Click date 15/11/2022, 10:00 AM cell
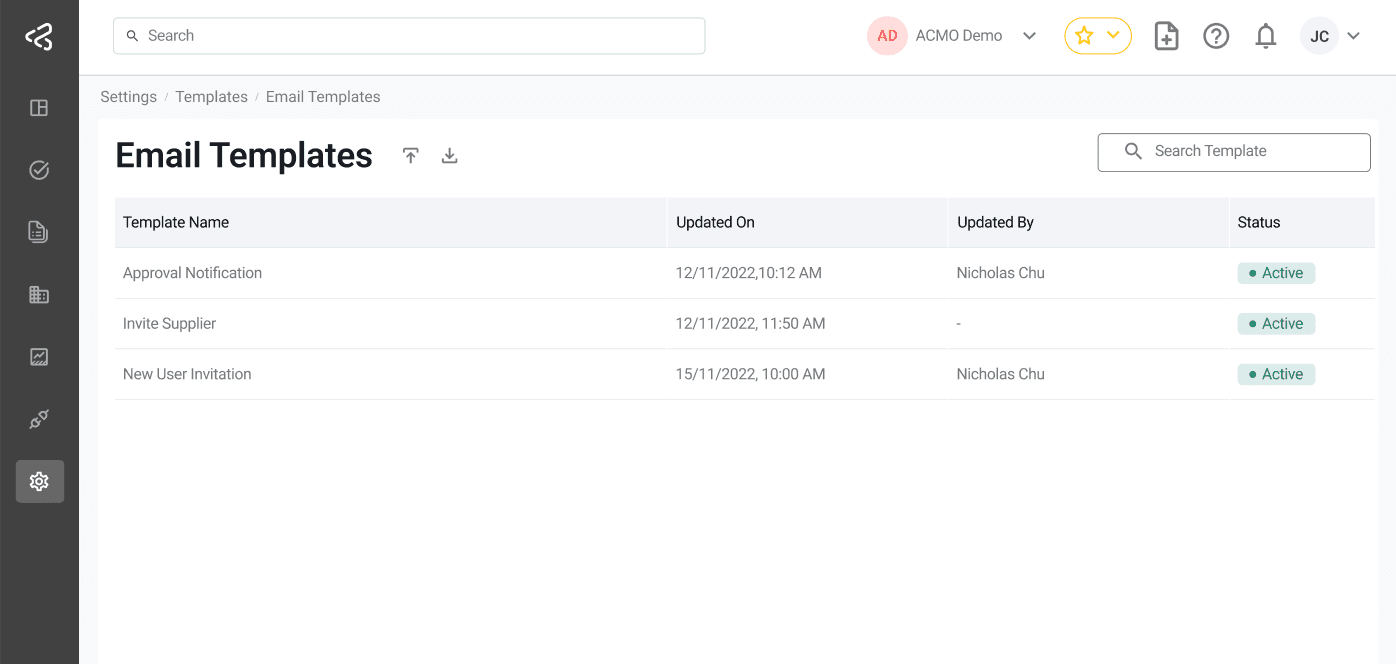The image size is (1396, 664). [x=751, y=374]
